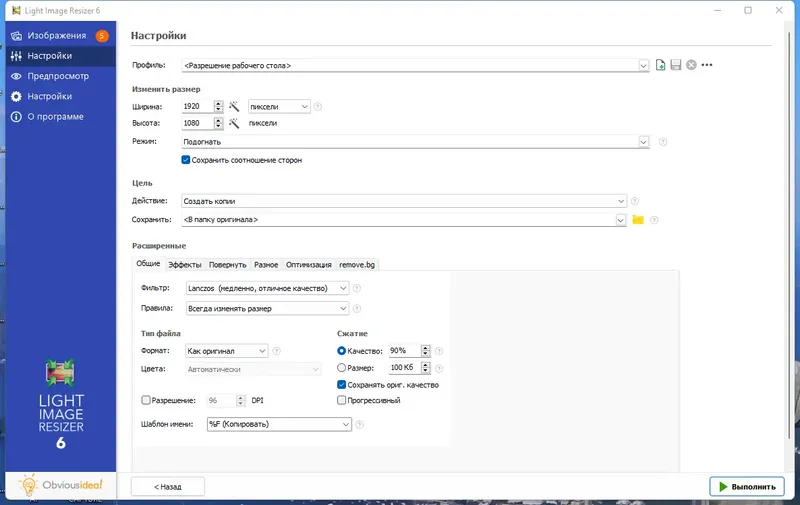Click the magic wand next to Высота

click(x=234, y=123)
